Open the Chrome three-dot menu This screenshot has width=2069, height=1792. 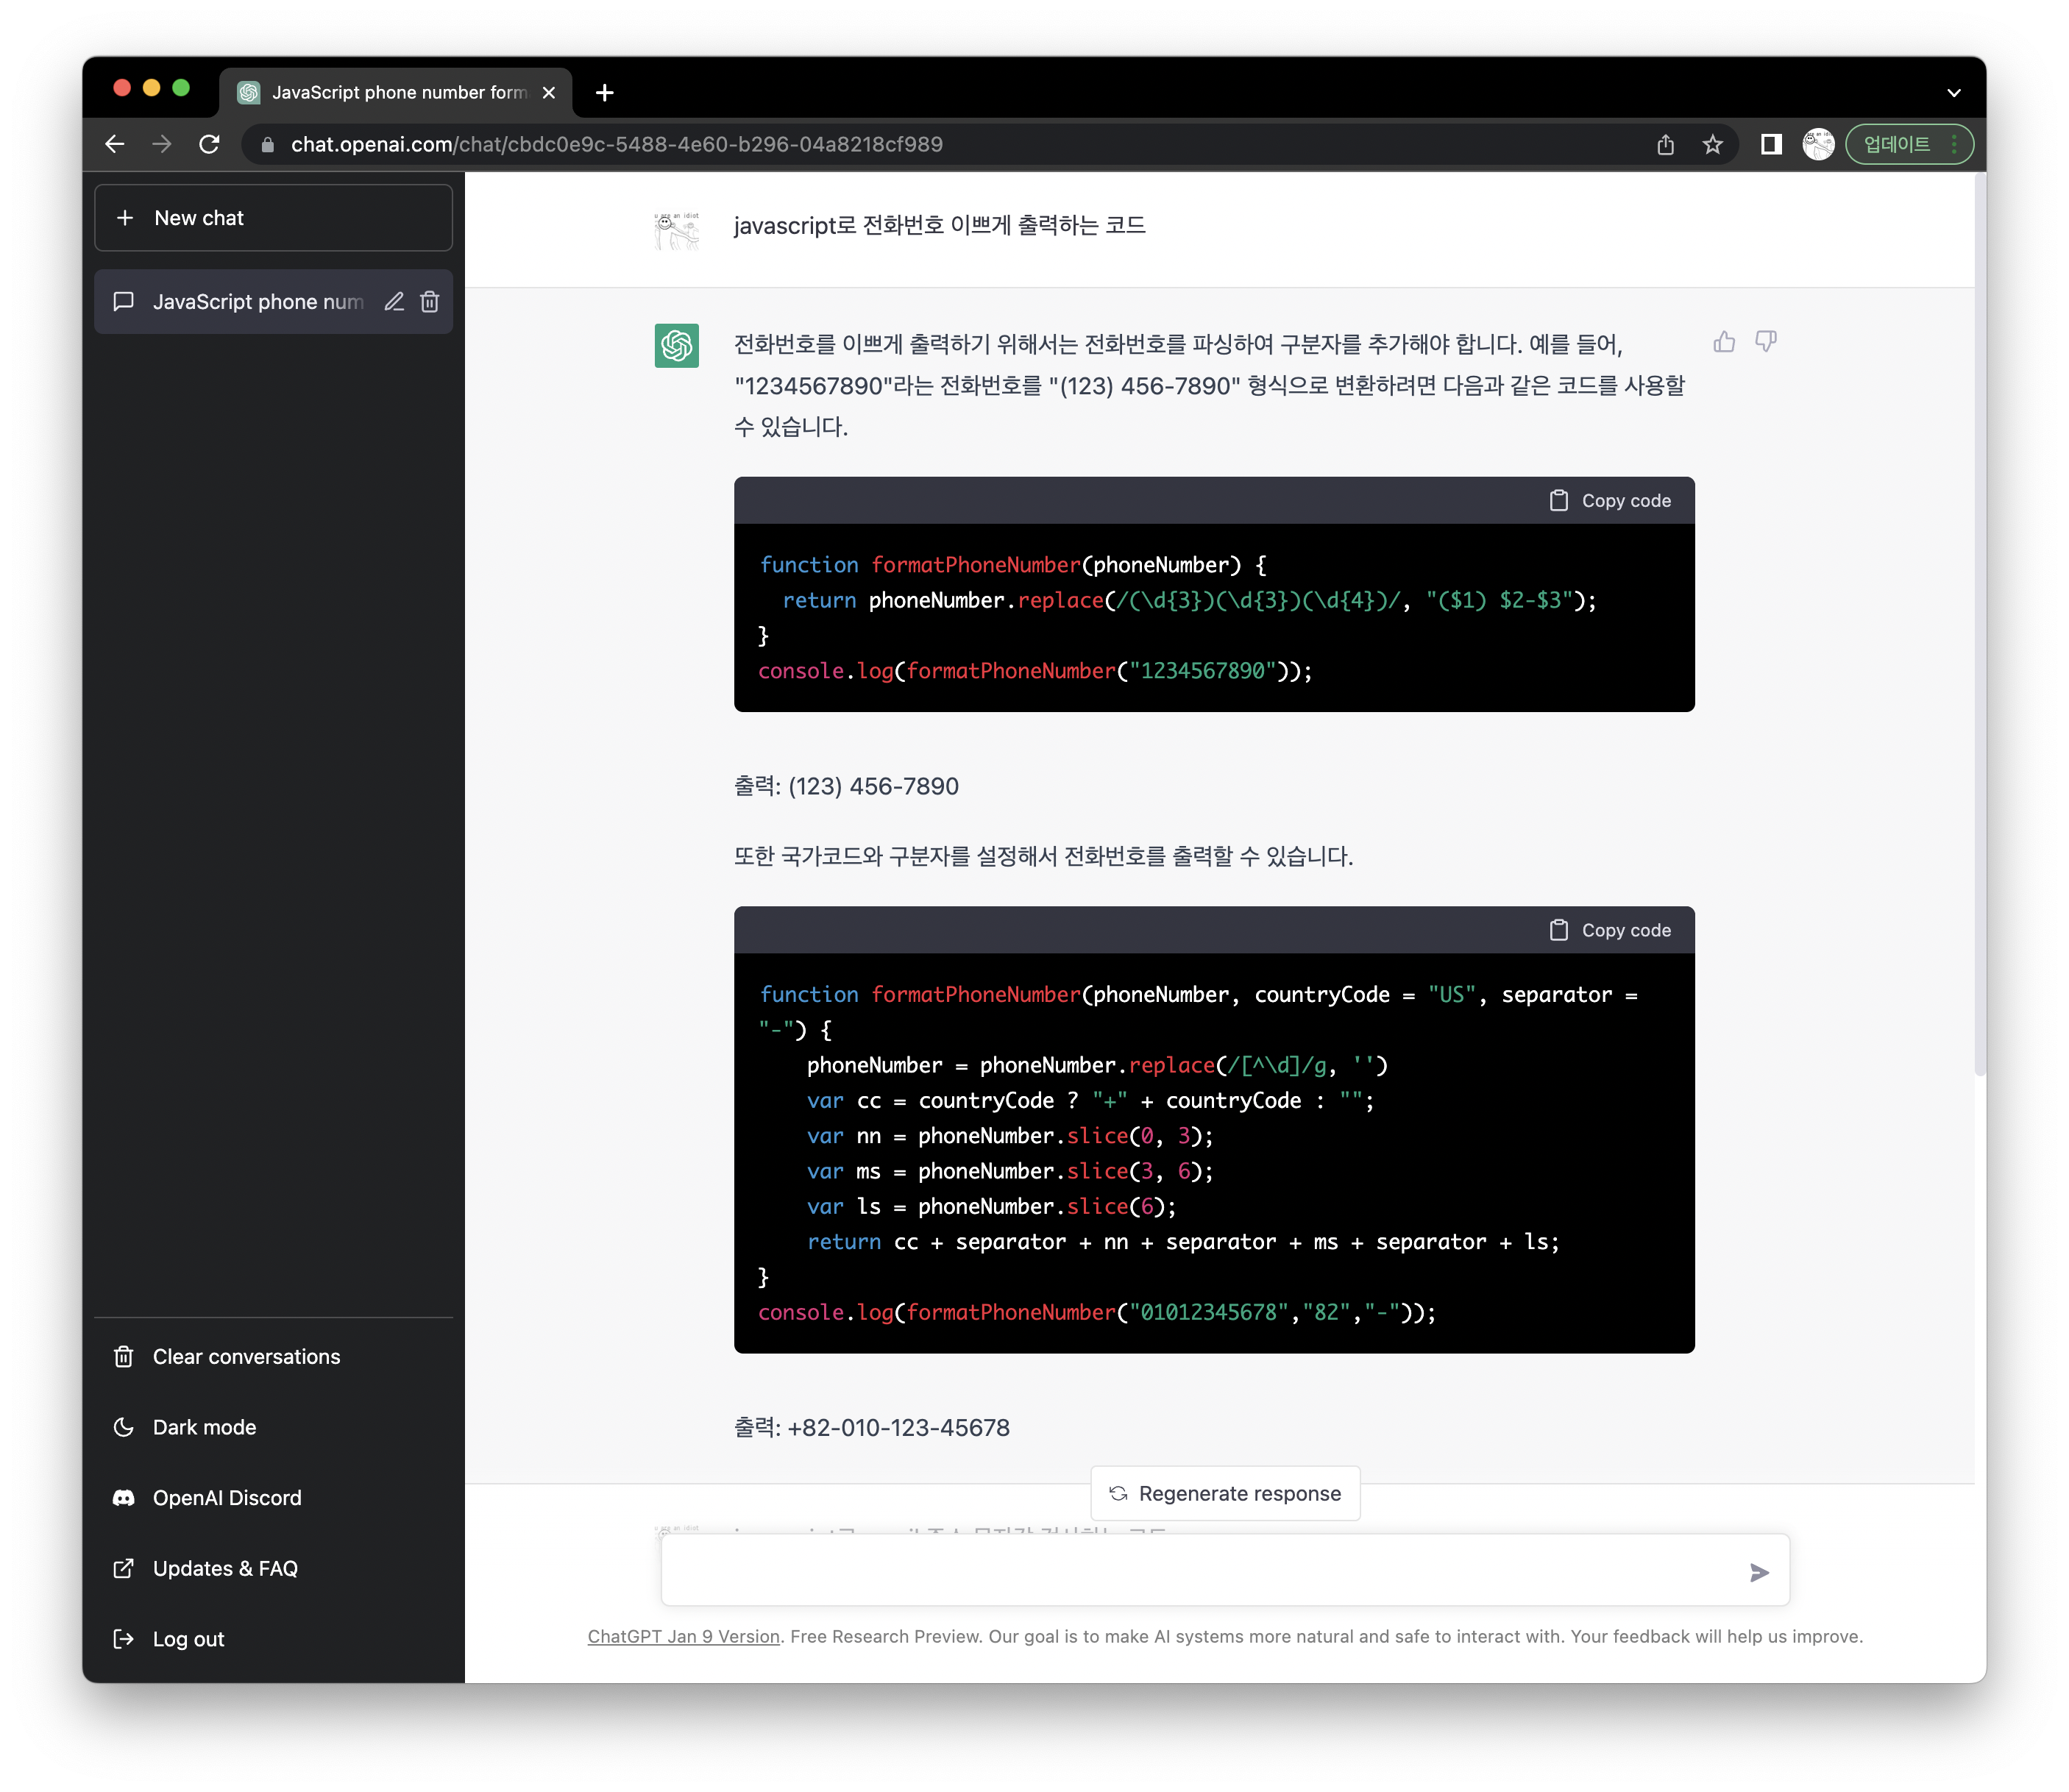(1954, 145)
